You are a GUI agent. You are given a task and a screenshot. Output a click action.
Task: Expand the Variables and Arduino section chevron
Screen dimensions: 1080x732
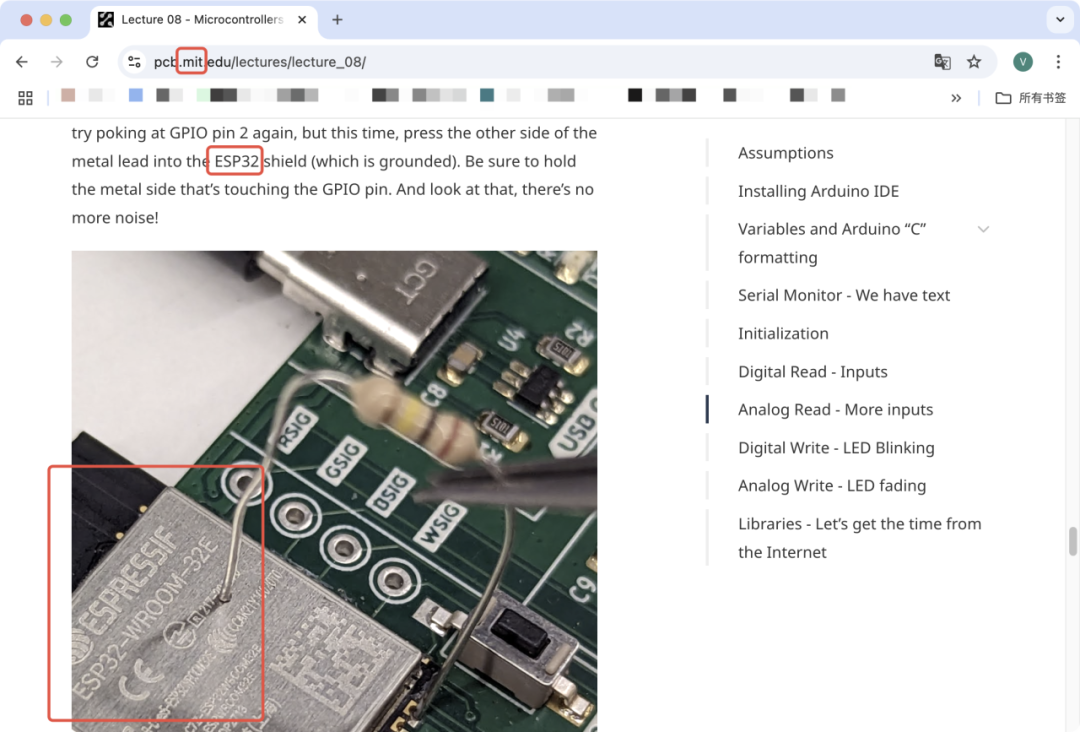coord(983,229)
